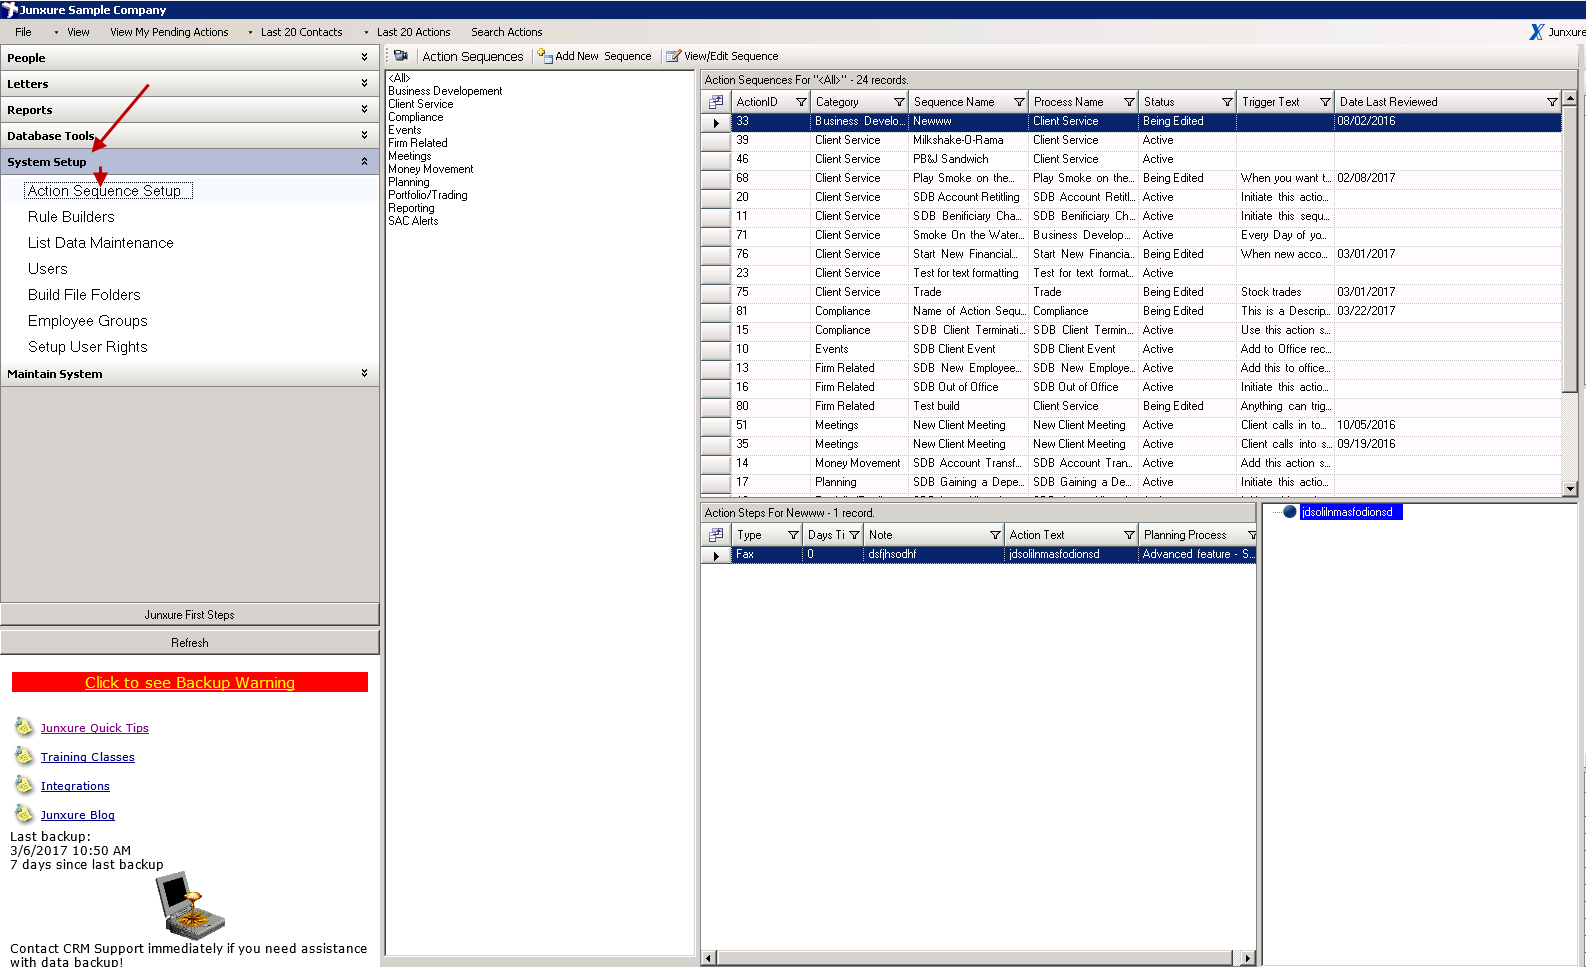Click the red Backup Warning banner
Screen dimensions: 1586x967
point(190,682)
